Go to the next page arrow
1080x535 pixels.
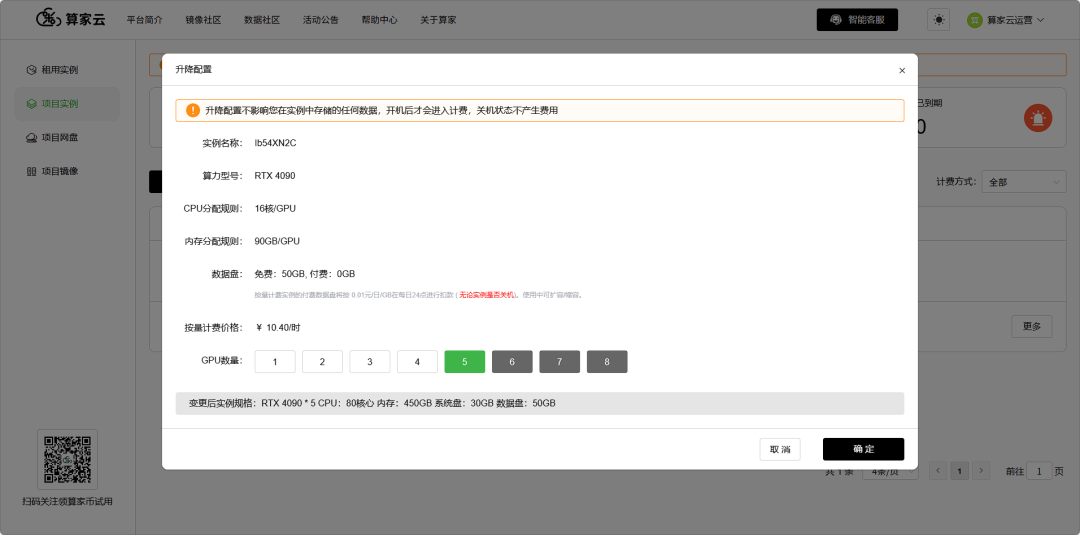[982, 471]
